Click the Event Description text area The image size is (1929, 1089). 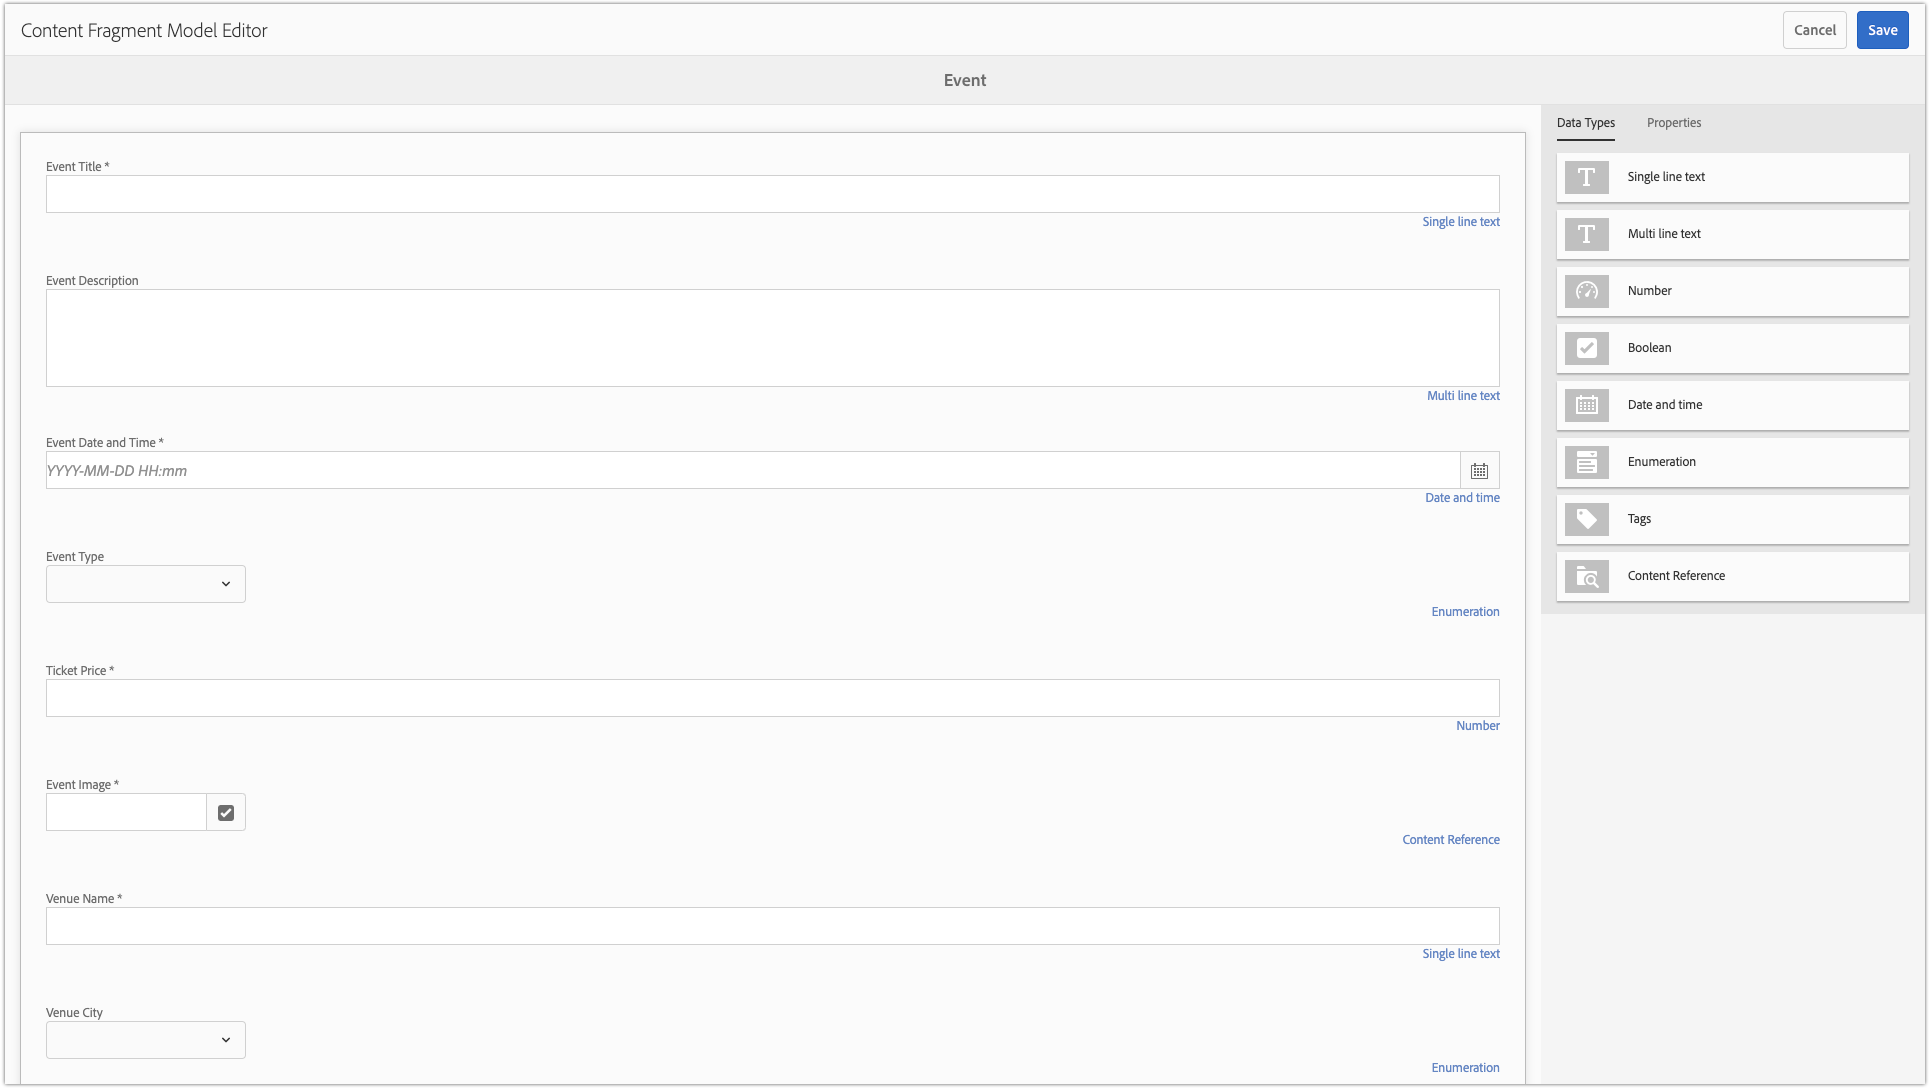click(772, 338)
